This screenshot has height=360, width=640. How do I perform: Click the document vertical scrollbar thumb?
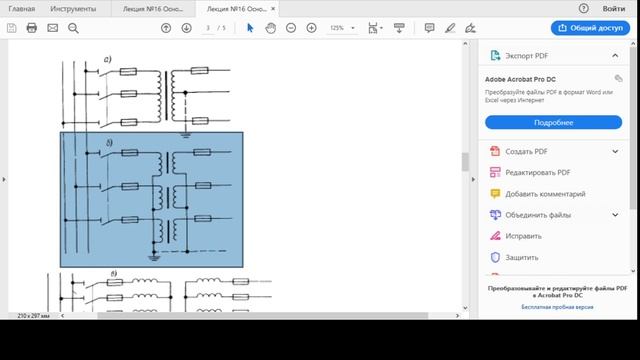pyautogui.click(x=465, y=162)
